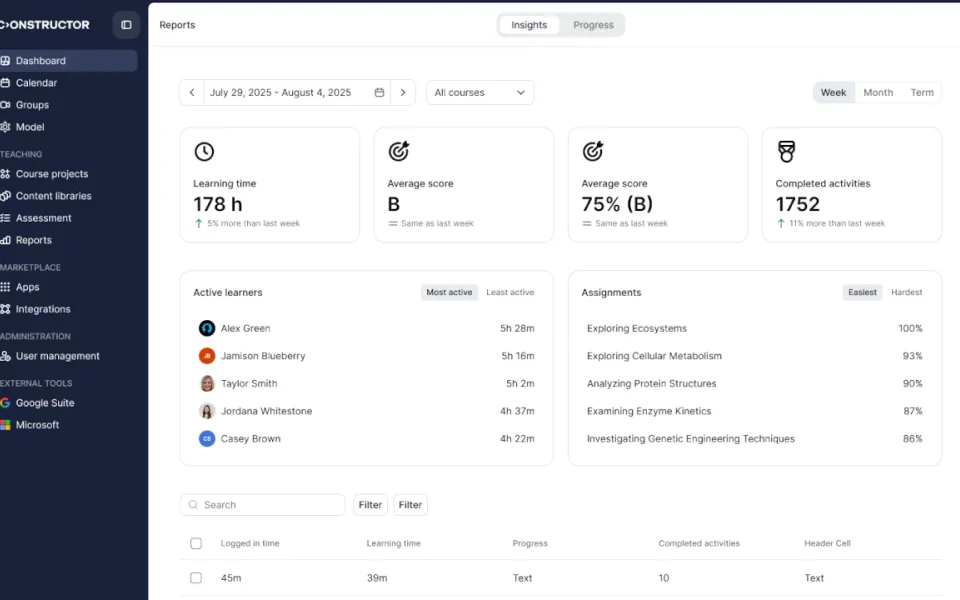Click the Examining Enzyme Kinetics row
960x600 pixels.
tap(754, 411)
